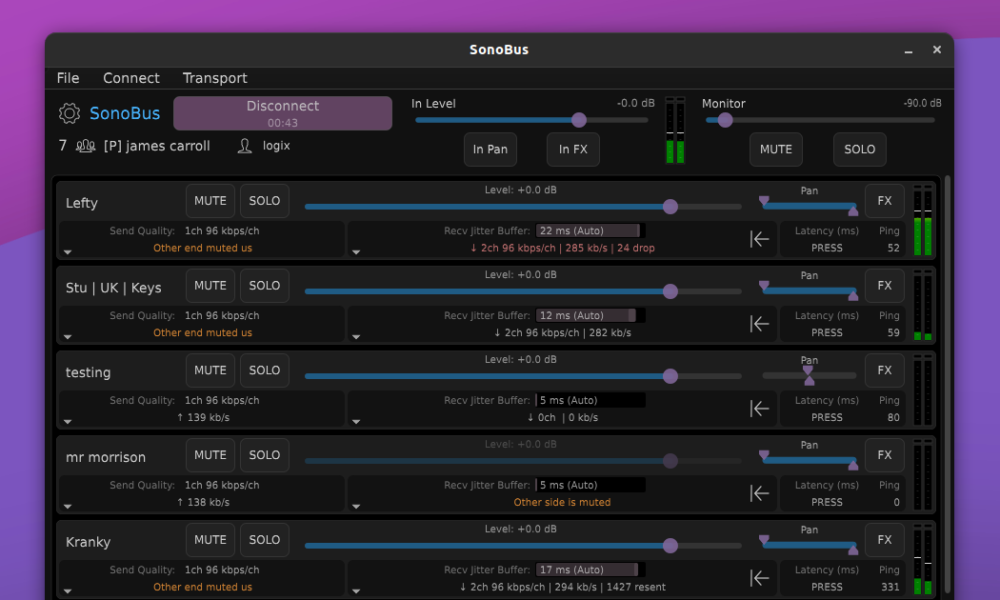Viewport: 1000px width, 600px height.
Task: Click the user icon next to logix
Action: [244, 146]
